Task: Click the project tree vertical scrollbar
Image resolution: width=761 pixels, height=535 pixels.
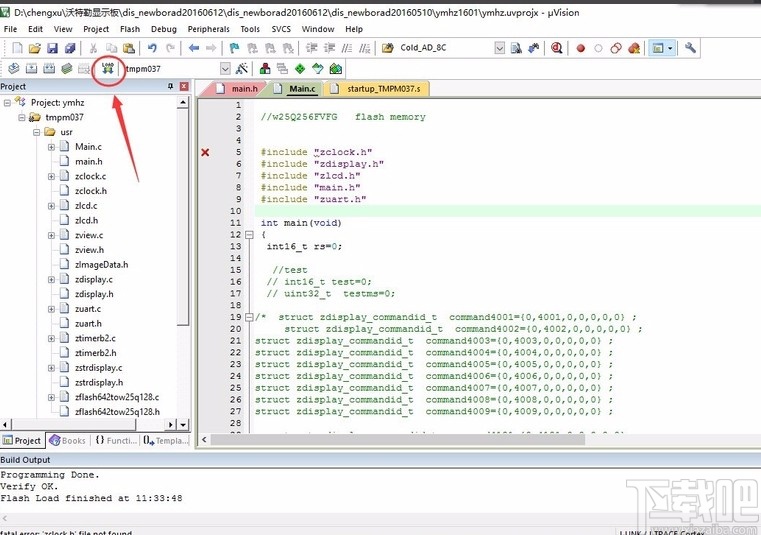Action: 182,217
